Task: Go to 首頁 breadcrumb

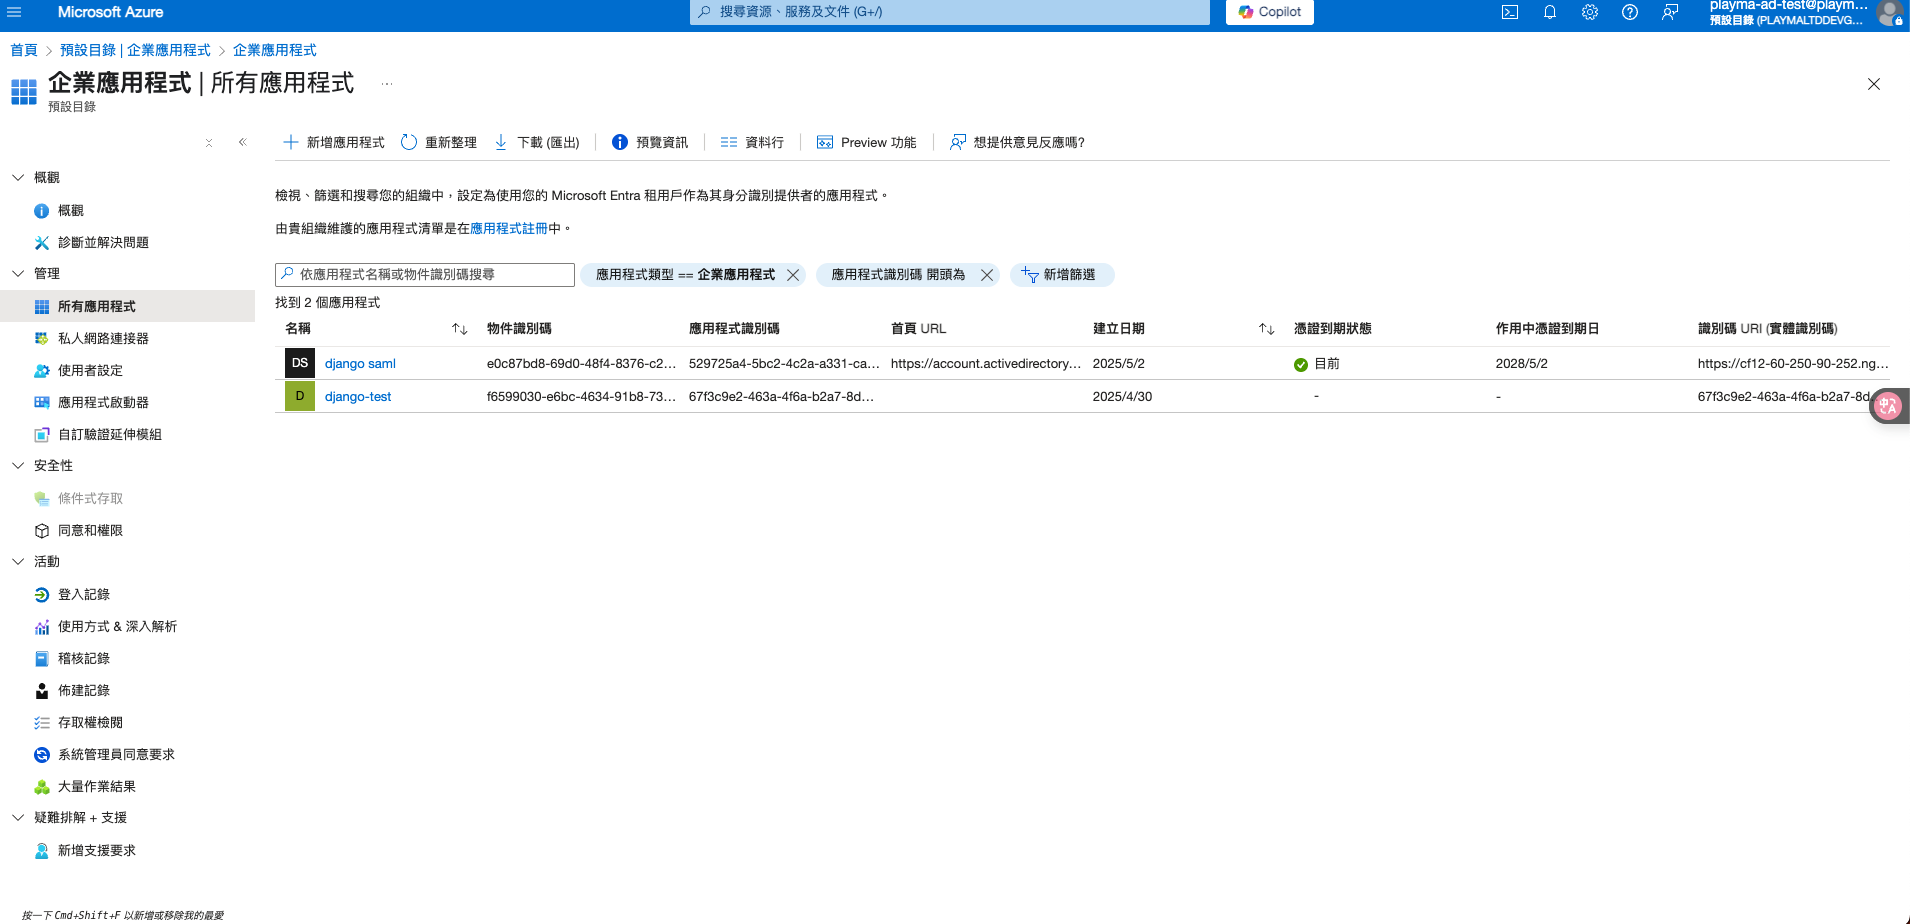Action: 24,50
